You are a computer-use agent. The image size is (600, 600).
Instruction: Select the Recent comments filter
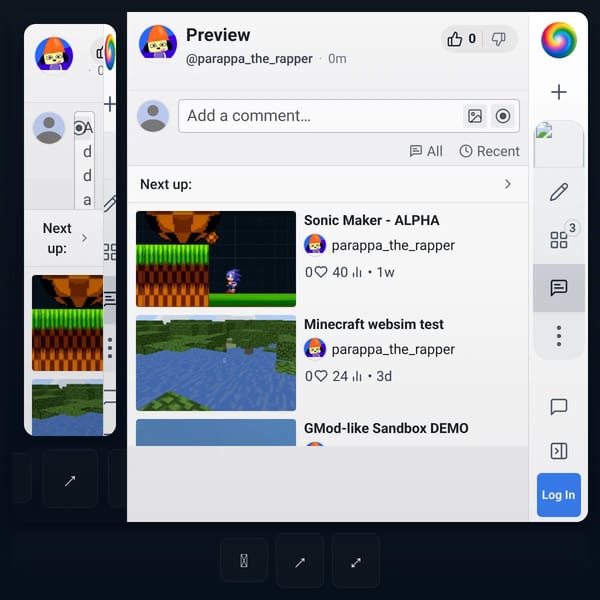[489, 151]
